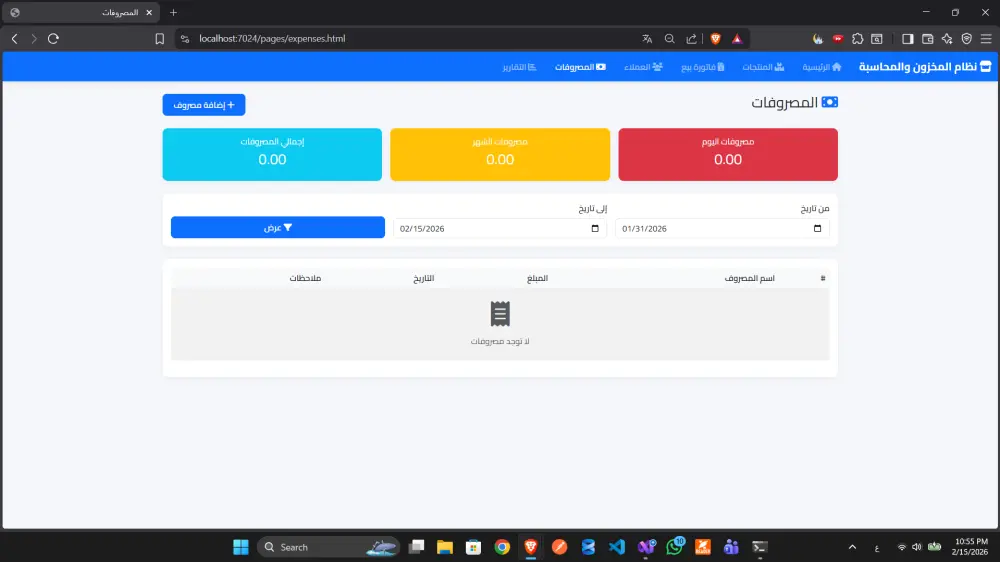Click the bookmark icon beside the address bar
This screenshot has width=1000, height=562.
tap(159, 39)
